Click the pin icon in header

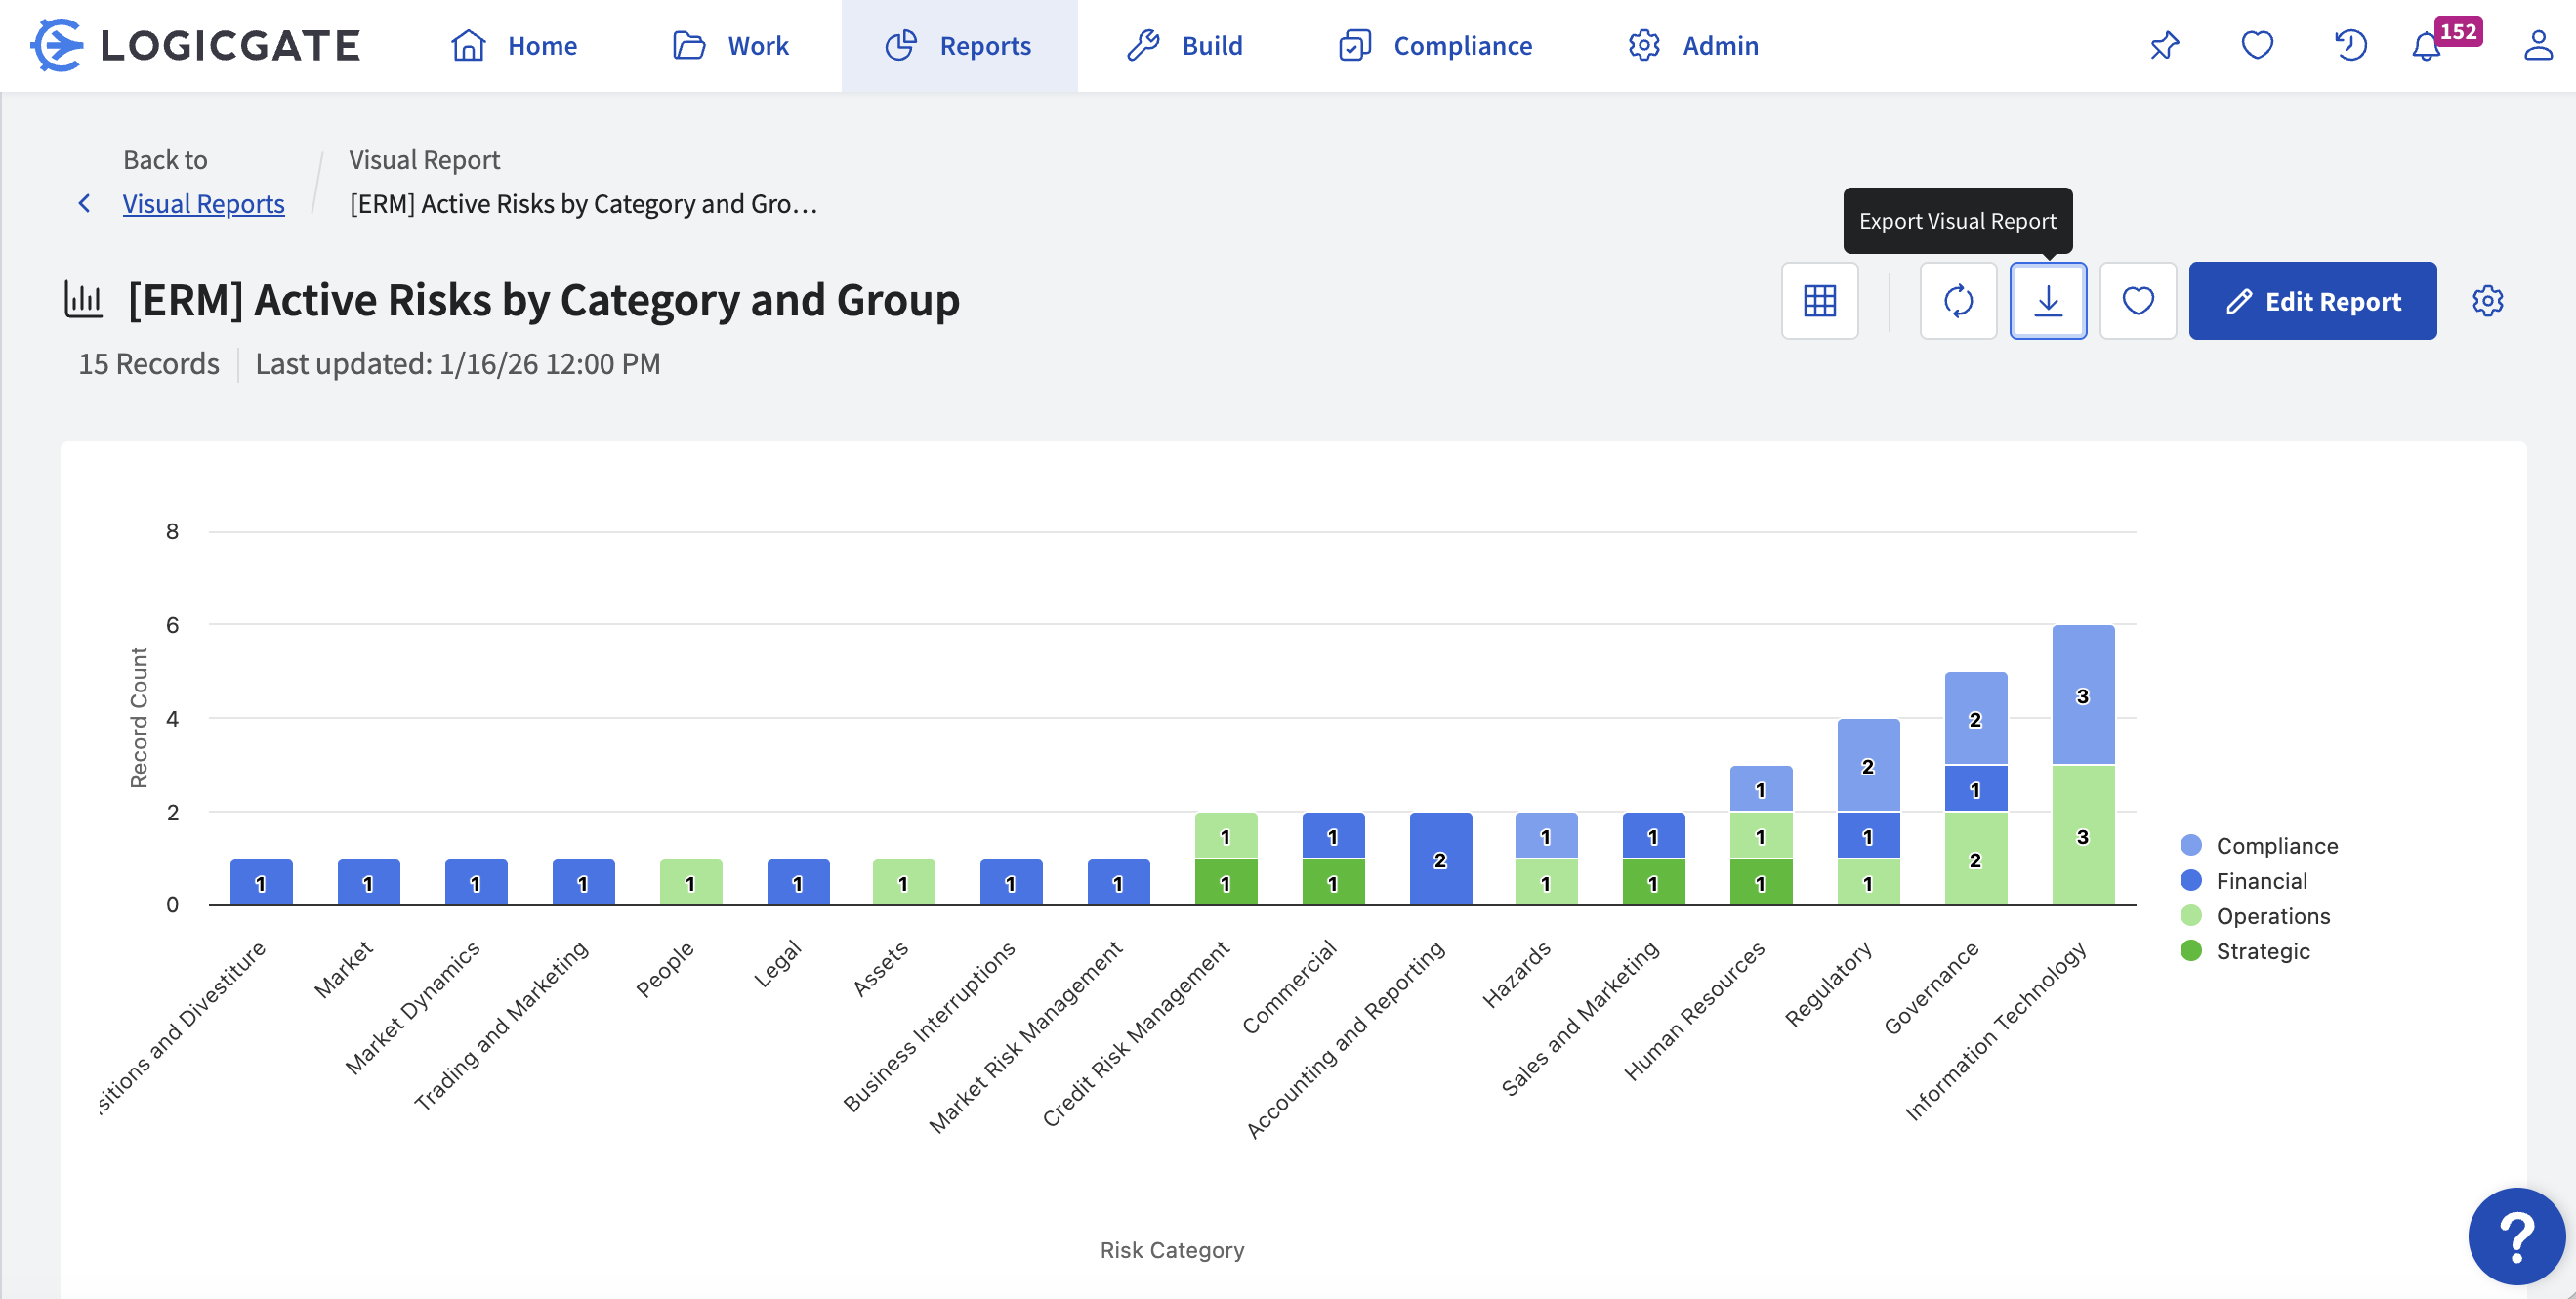click(2164, 46)
